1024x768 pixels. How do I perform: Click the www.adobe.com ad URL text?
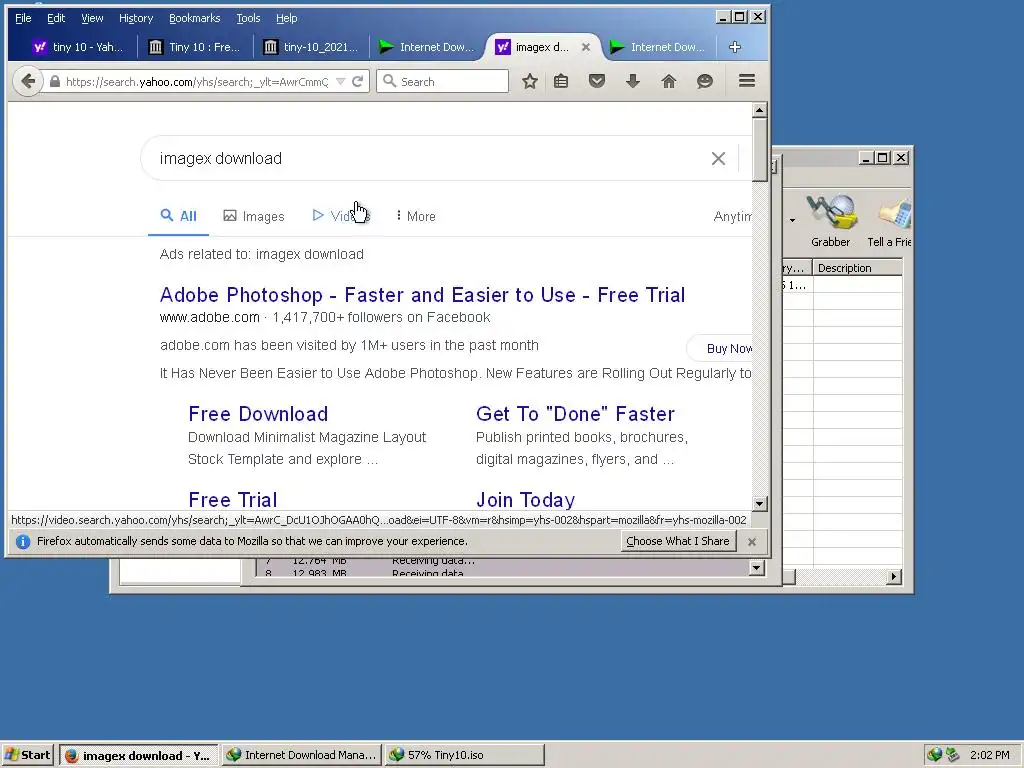click(210, 317)
